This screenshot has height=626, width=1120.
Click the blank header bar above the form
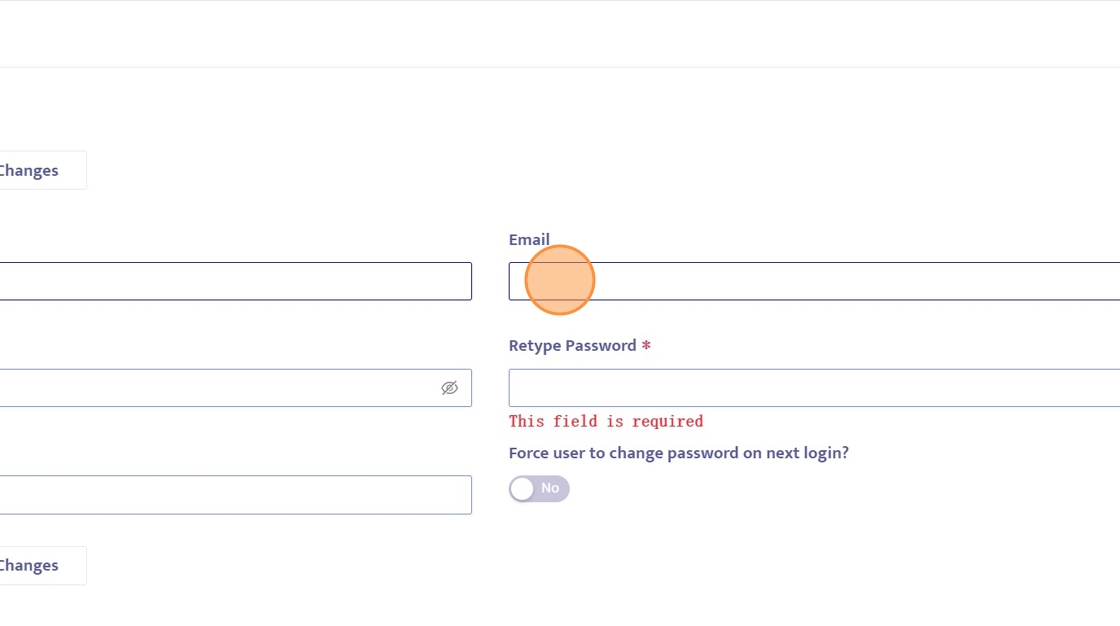(560, 34)
